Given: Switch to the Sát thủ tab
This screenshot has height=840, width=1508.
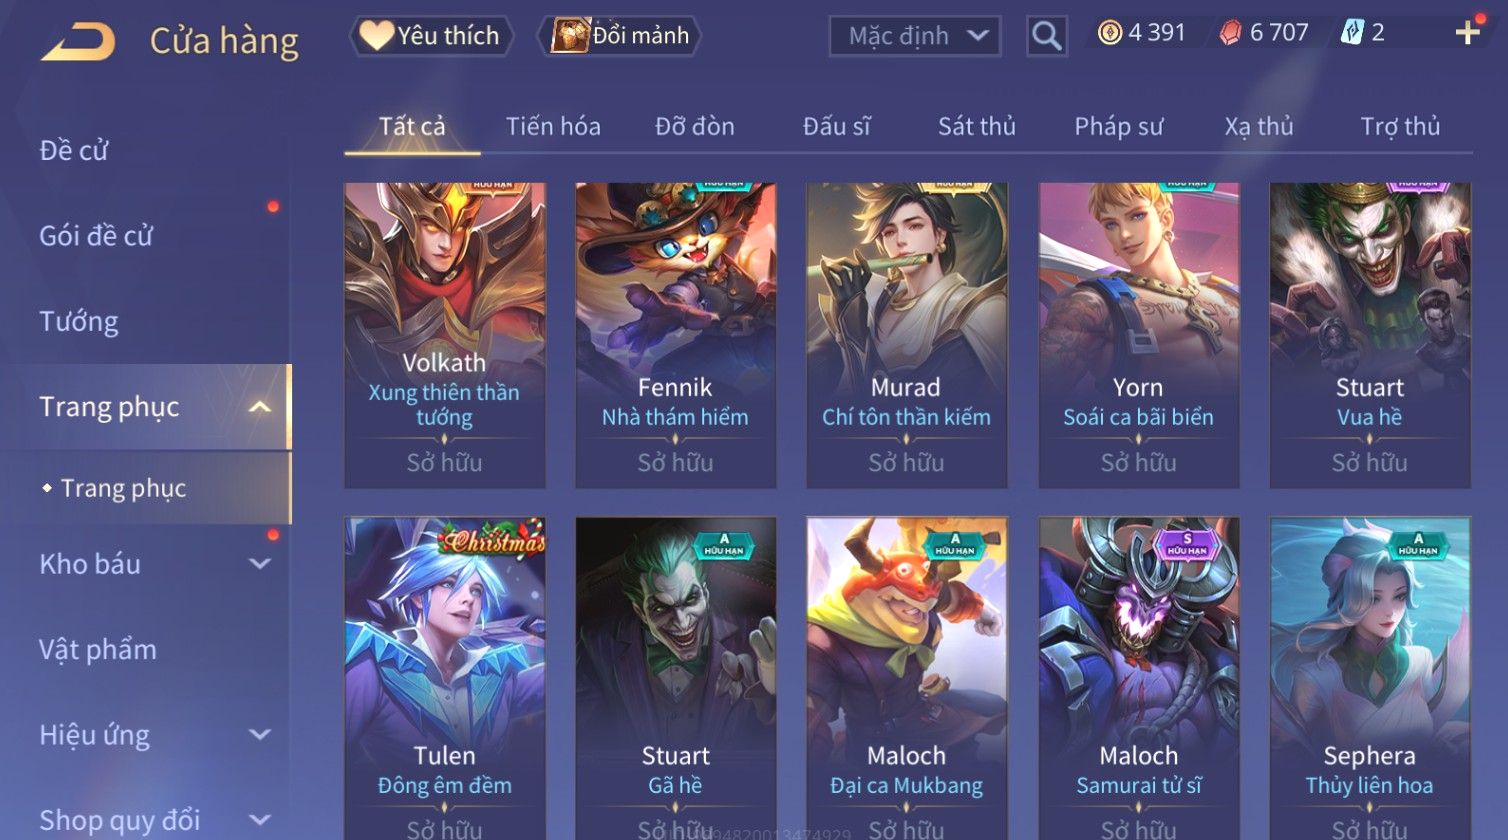Looking at the screenshot, I should (976, 126).
